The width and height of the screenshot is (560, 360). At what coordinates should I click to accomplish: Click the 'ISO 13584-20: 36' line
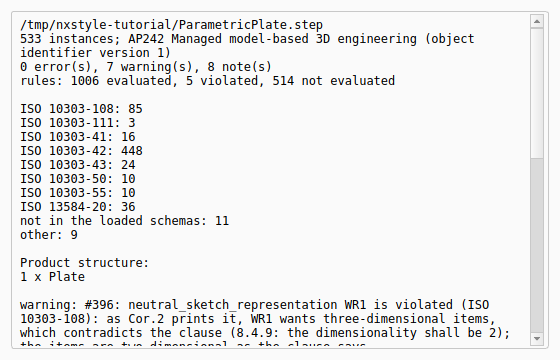(78, 206)
